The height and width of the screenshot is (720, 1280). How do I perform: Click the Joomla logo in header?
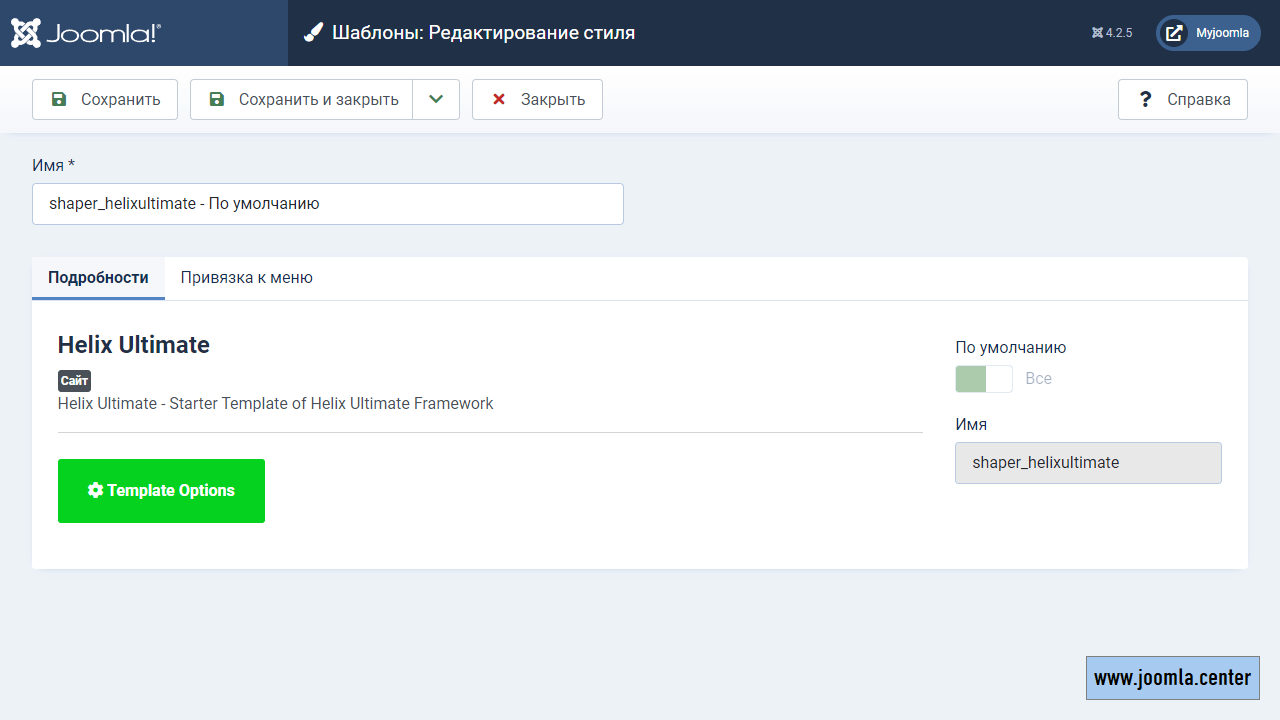click(86, 33)
